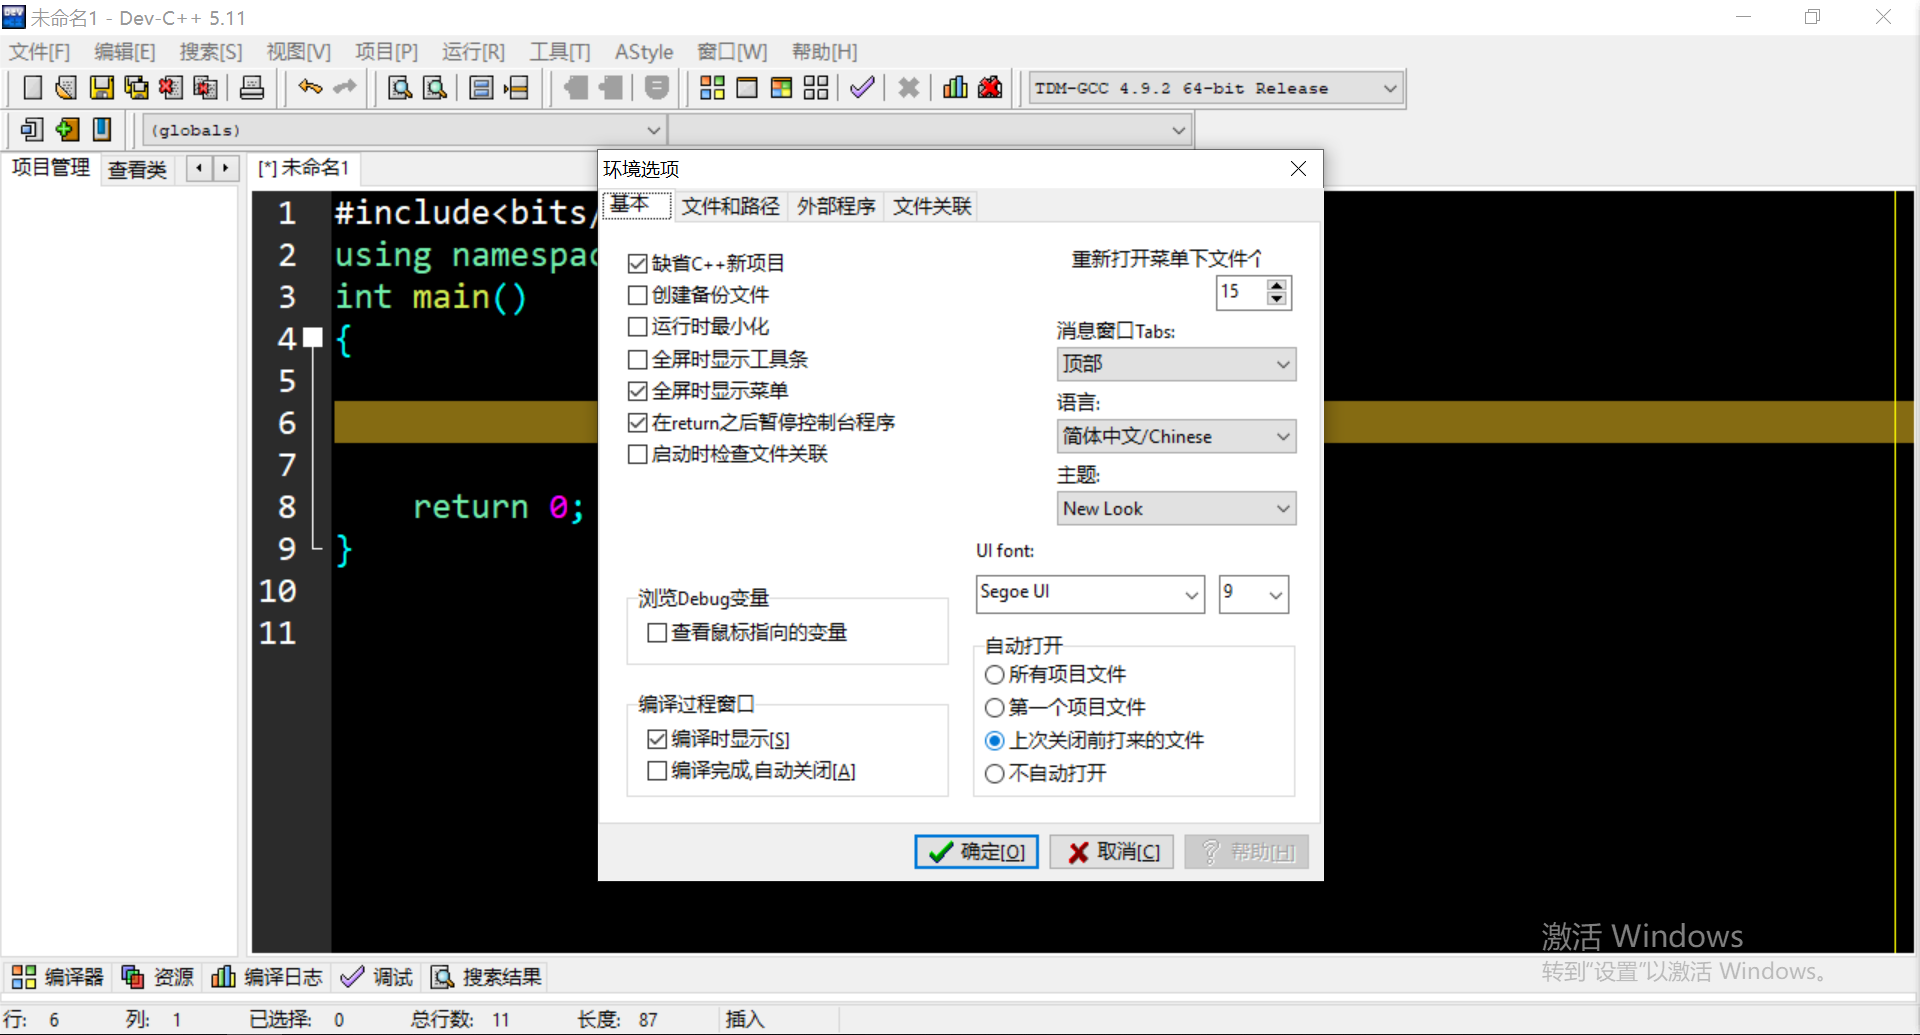This screenshot has width=1920, height=1035.
Task: Close the 环境选项 dialog
Action: click(x=1298, y=169)
